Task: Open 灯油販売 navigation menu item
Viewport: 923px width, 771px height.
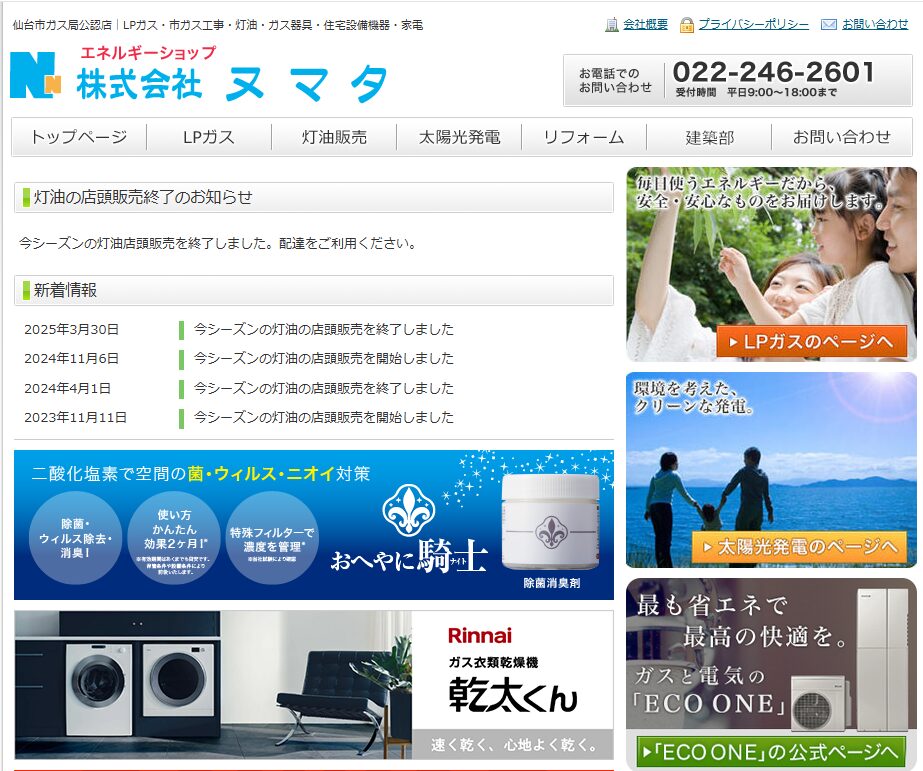Action: [334, 137]
